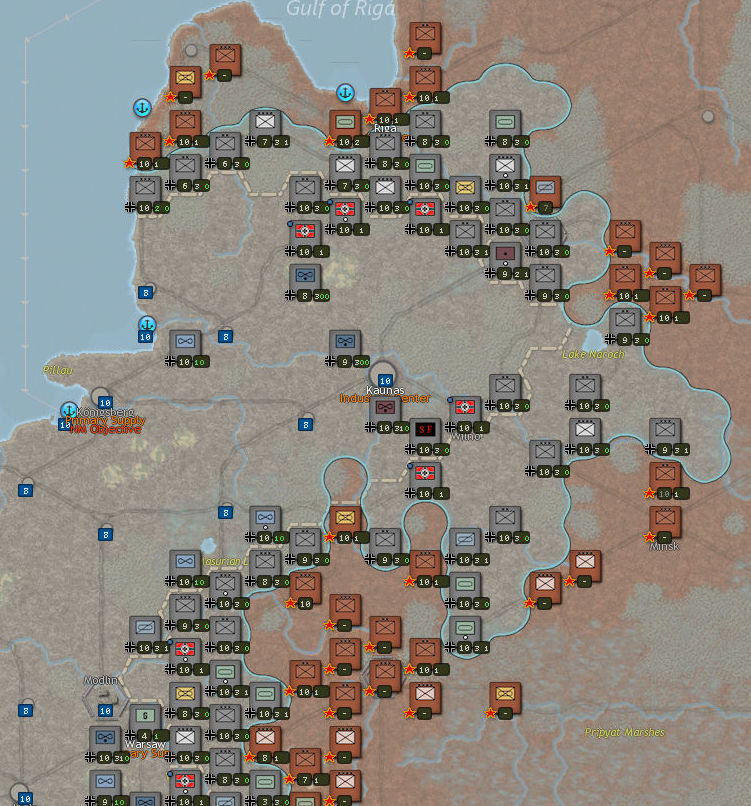
Task: Click the Kaunas city label
Action: (385, 390)
